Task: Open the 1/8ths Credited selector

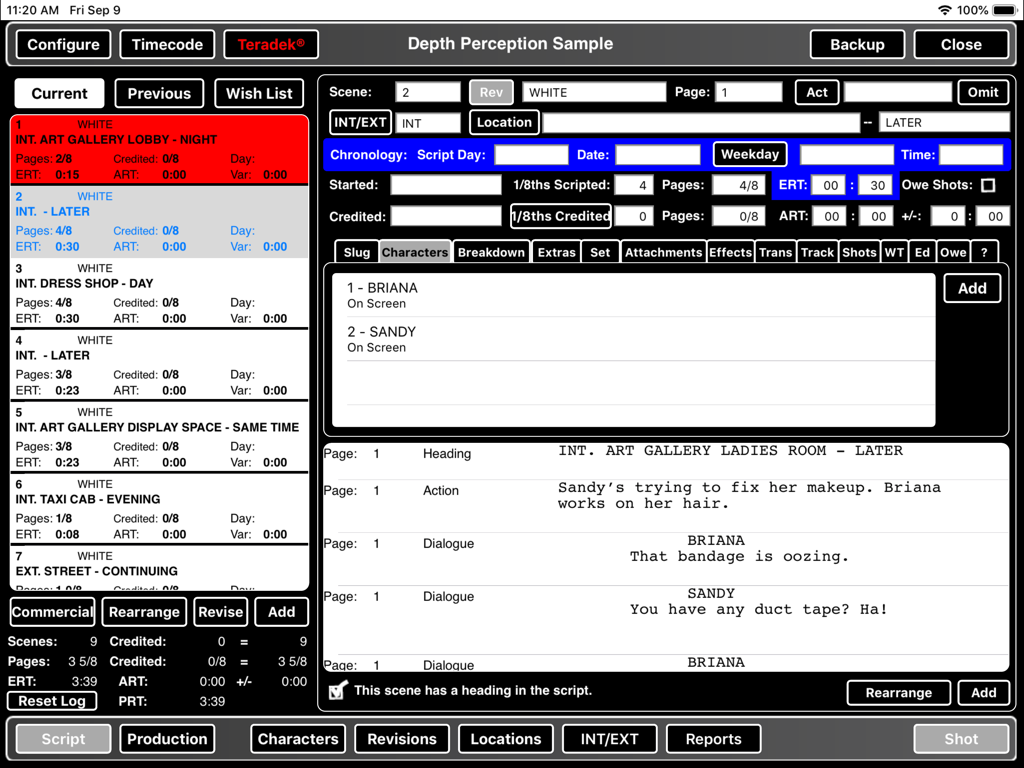Action: click(x=572, y=216)
